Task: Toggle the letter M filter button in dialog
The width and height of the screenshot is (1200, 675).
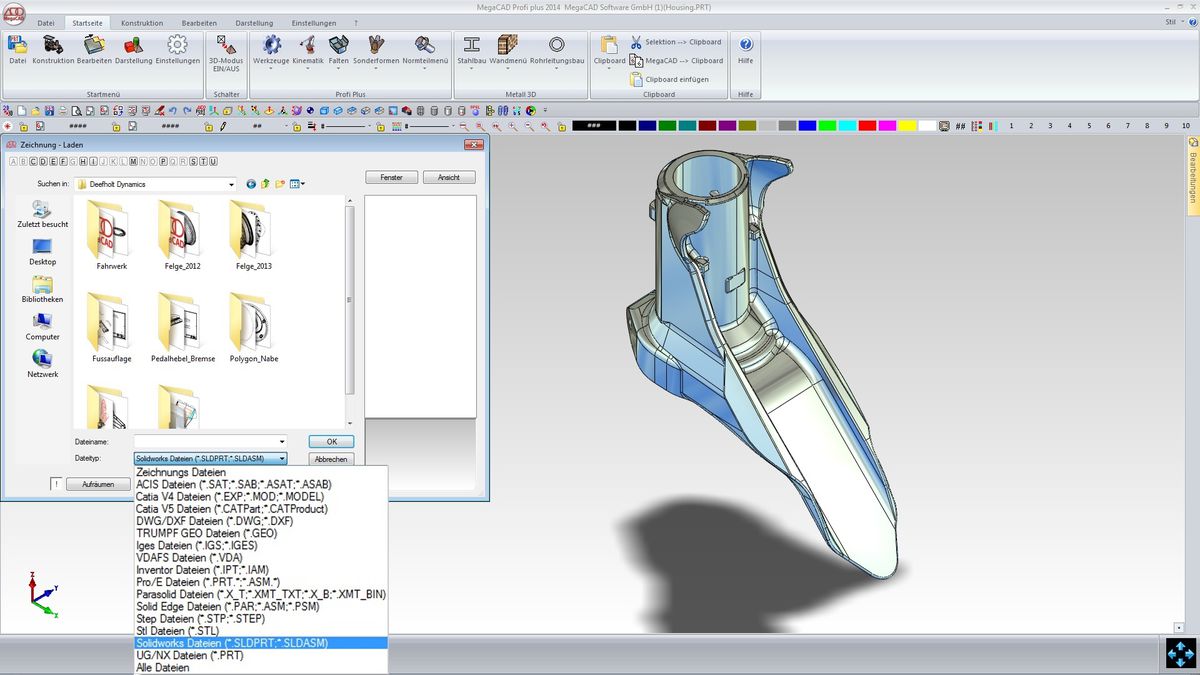Action: [x=133, y=161]
